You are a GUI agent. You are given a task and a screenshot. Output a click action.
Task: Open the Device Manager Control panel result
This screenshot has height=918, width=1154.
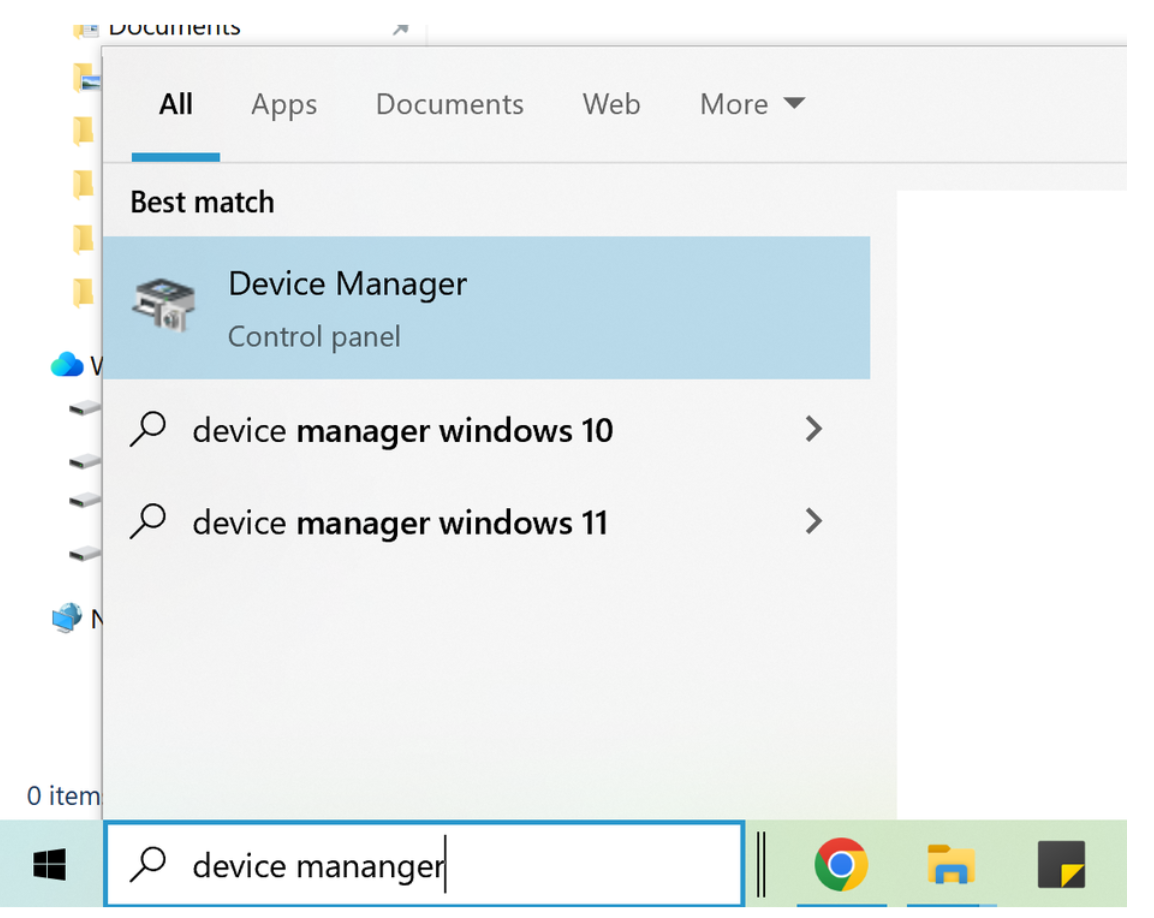tap(486, 307)
